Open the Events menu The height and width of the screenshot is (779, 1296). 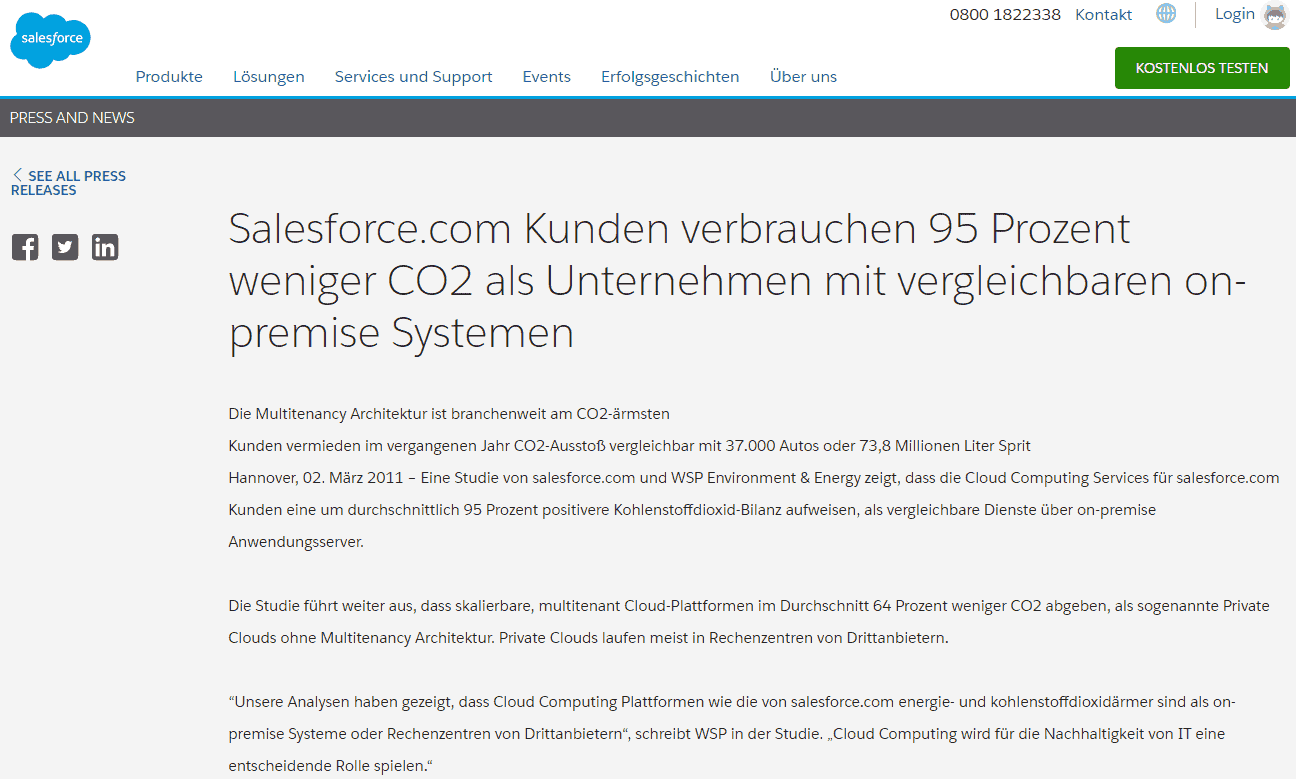click(x=547, y=76)
